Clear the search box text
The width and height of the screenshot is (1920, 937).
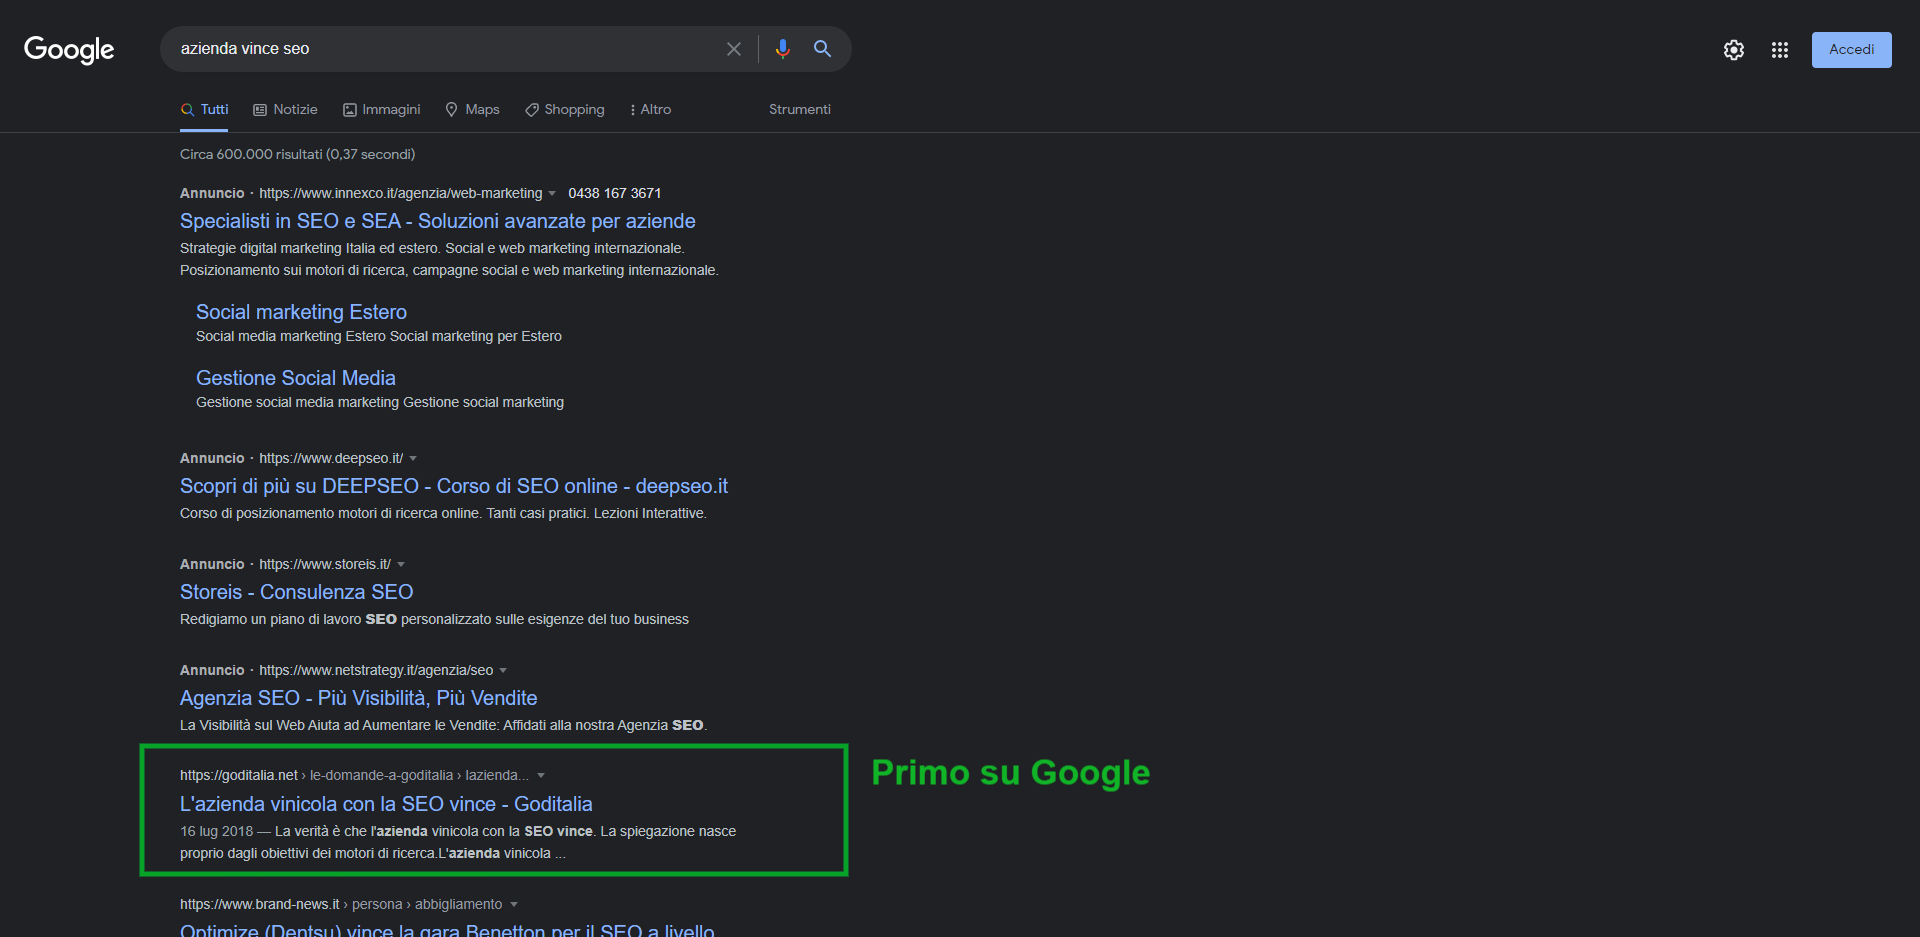coord(733,49)
